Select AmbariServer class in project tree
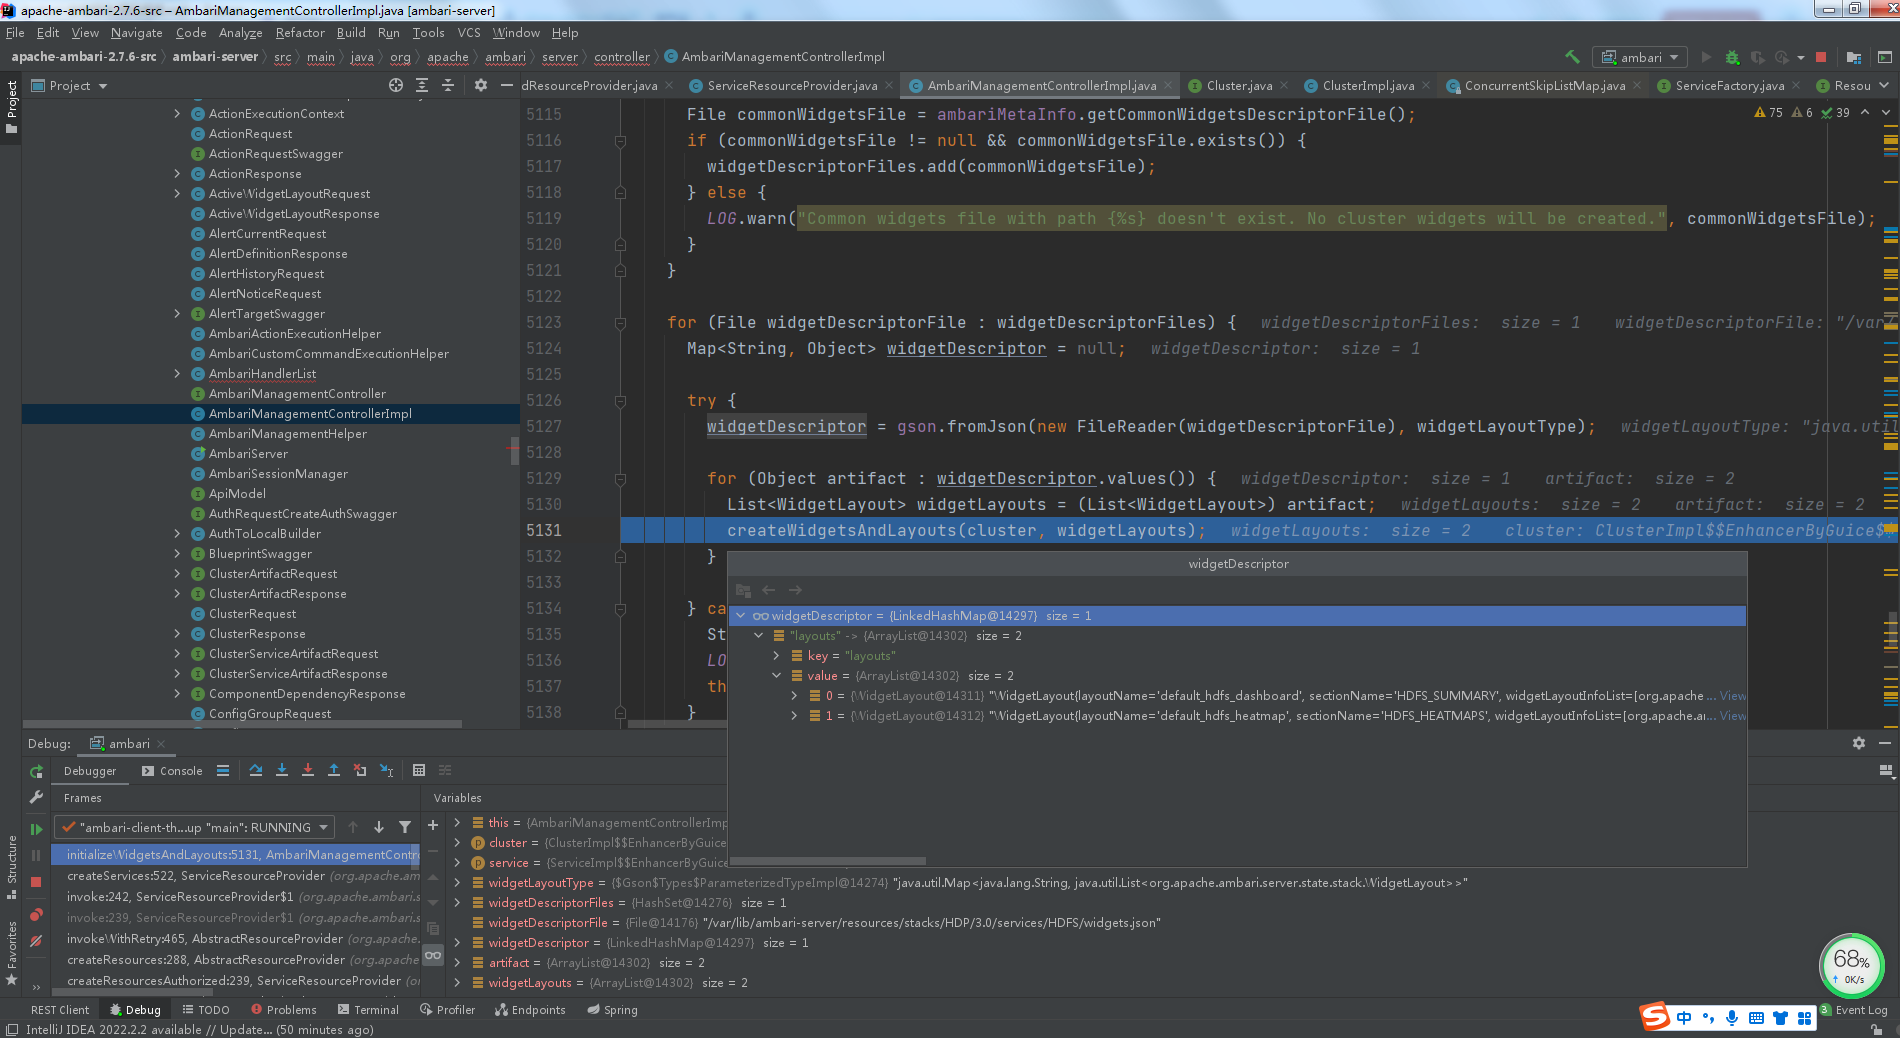The width and height of the screenshot is (1900, 1038). (248, 454)
